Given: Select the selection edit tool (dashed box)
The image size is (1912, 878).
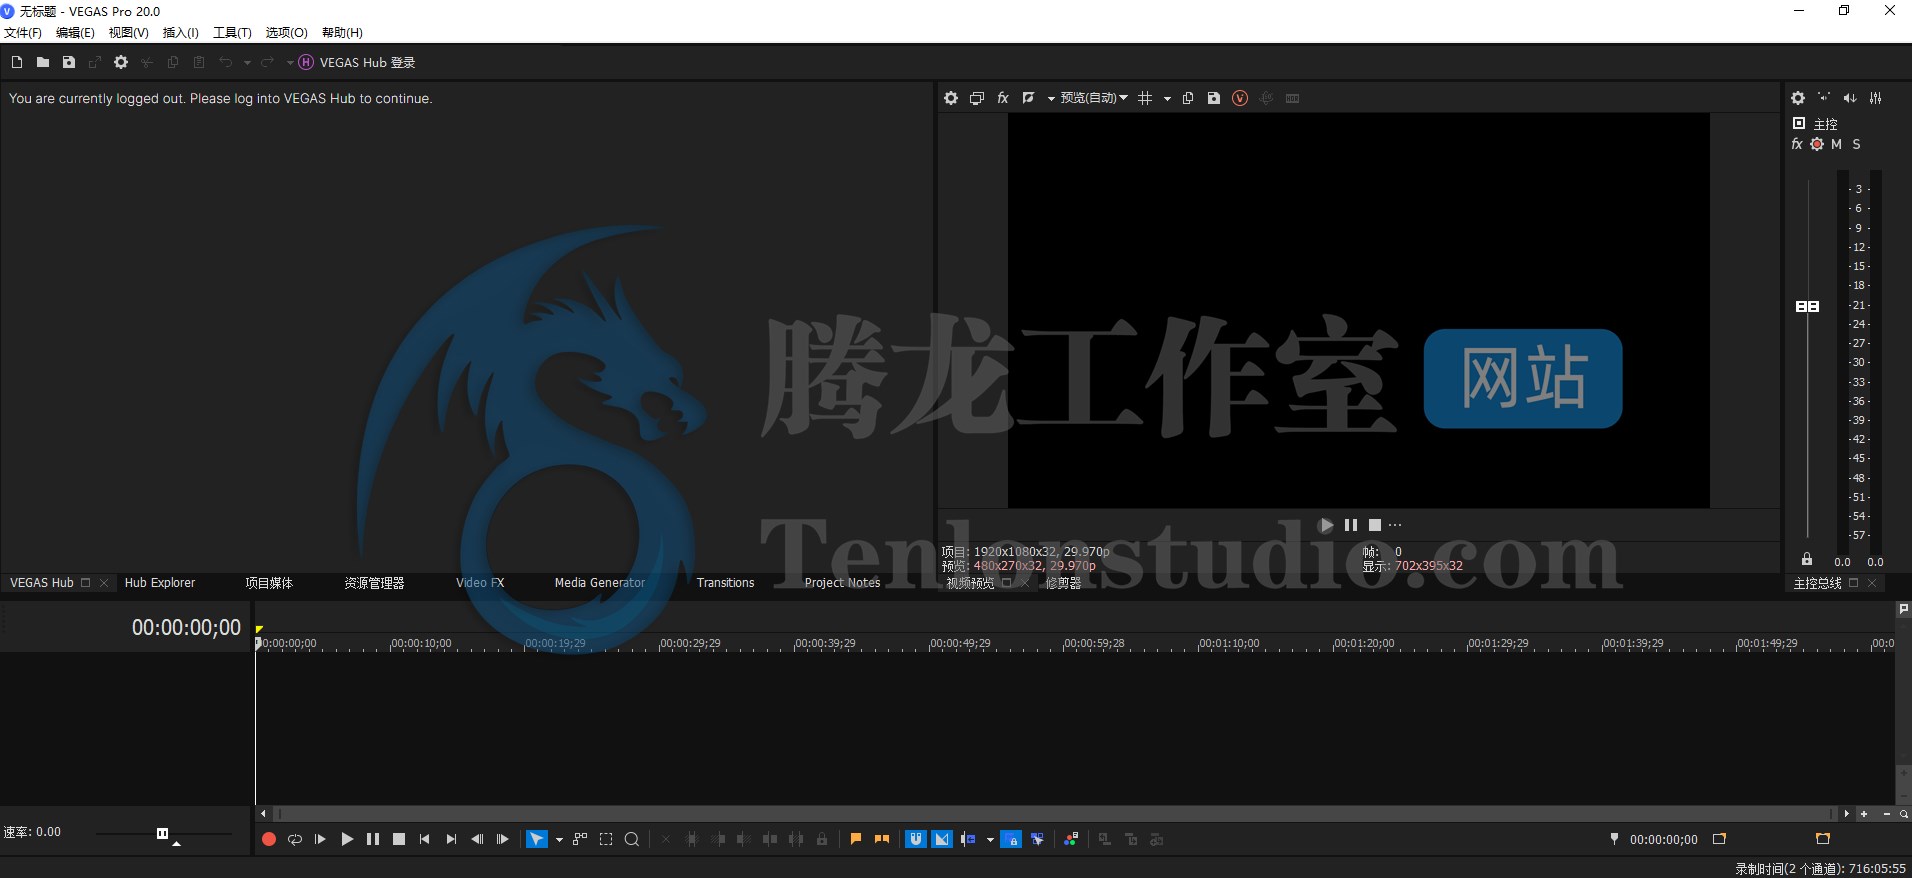Looking at the screenshot, I should 606,839.
